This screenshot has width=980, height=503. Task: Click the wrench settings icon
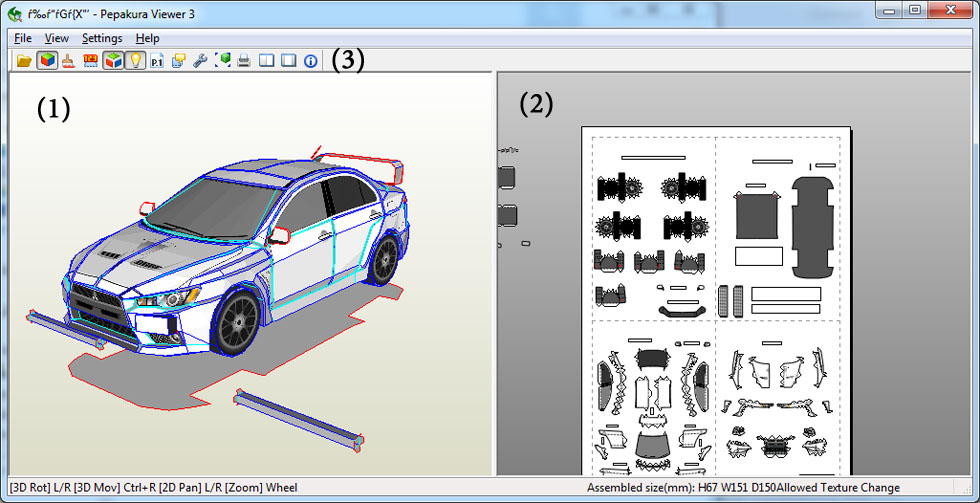[200, 61]
